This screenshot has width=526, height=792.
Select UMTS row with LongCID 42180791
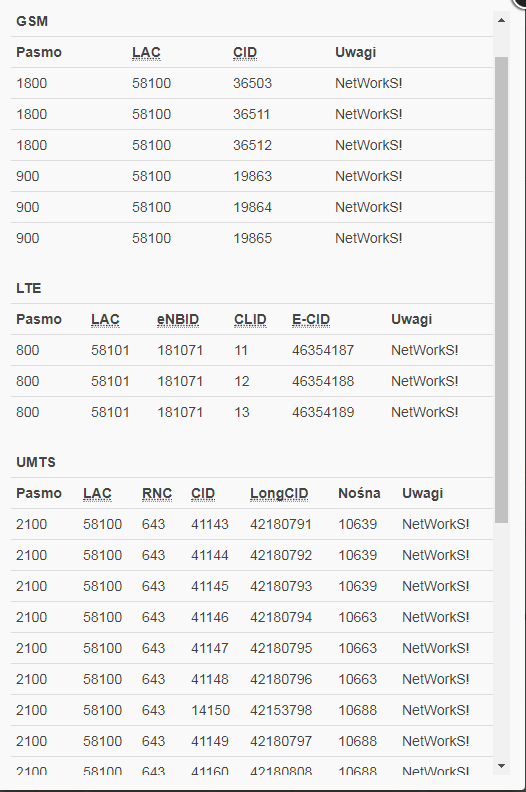252,524
